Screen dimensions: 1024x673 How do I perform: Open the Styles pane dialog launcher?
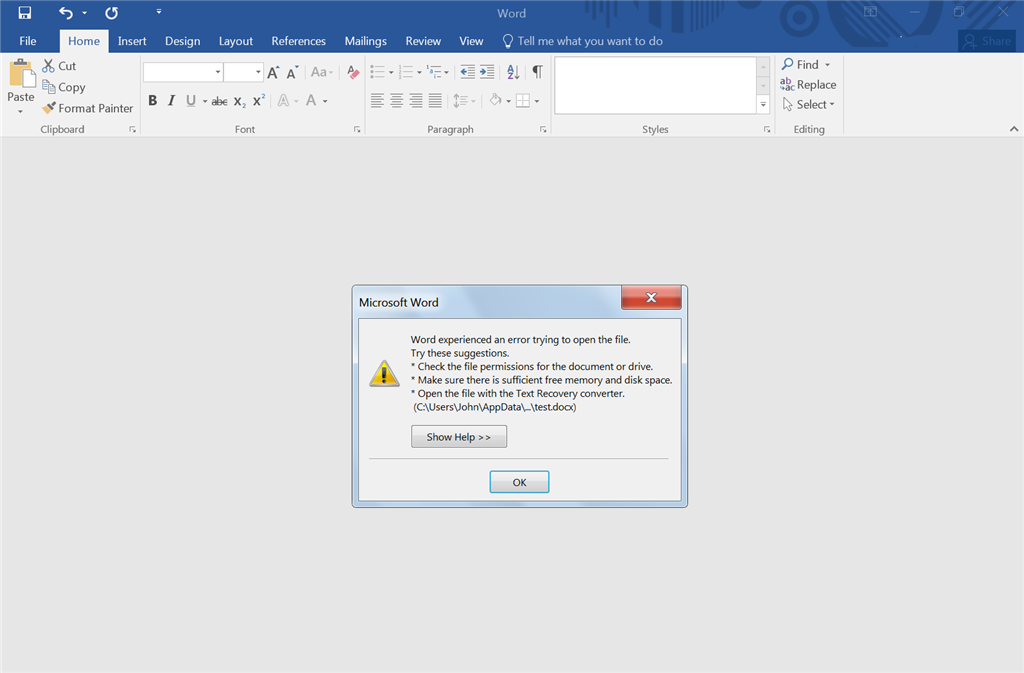point(767,129)
